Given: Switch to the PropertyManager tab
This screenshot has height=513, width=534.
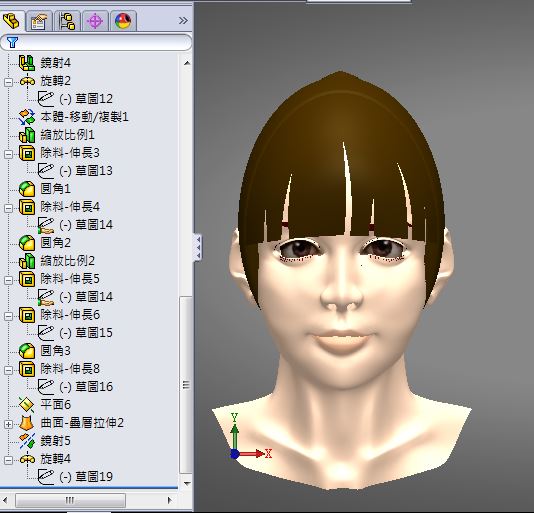Looking at the screenshot, I should pos(39,21).
